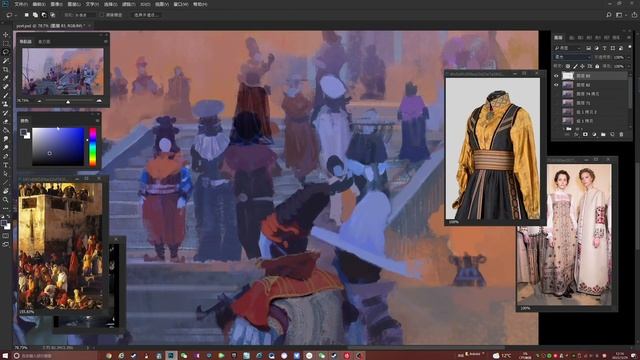Select the Hand tool
The height and width of the screenshot is (360, 640).
(6, 191)
